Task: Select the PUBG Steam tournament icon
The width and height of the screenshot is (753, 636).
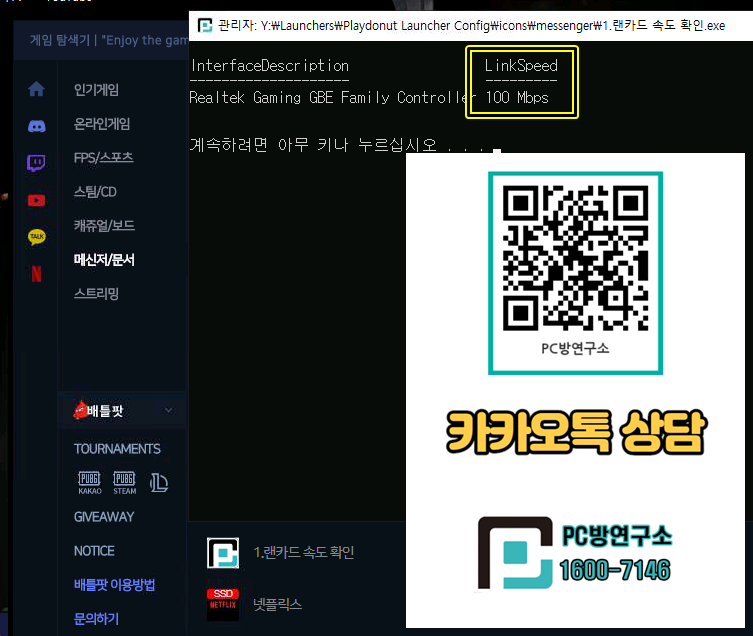Action: click(124, 483)
